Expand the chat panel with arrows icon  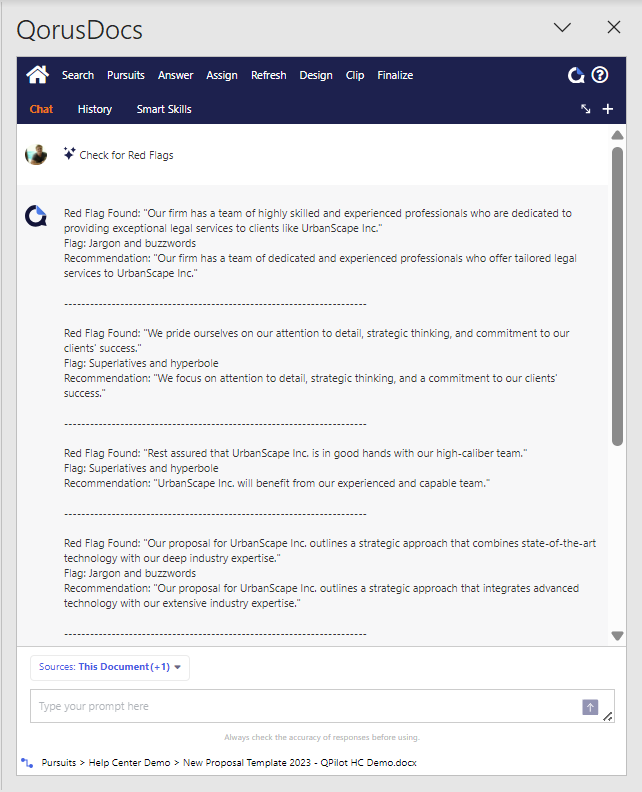click(x=586, y=109)
